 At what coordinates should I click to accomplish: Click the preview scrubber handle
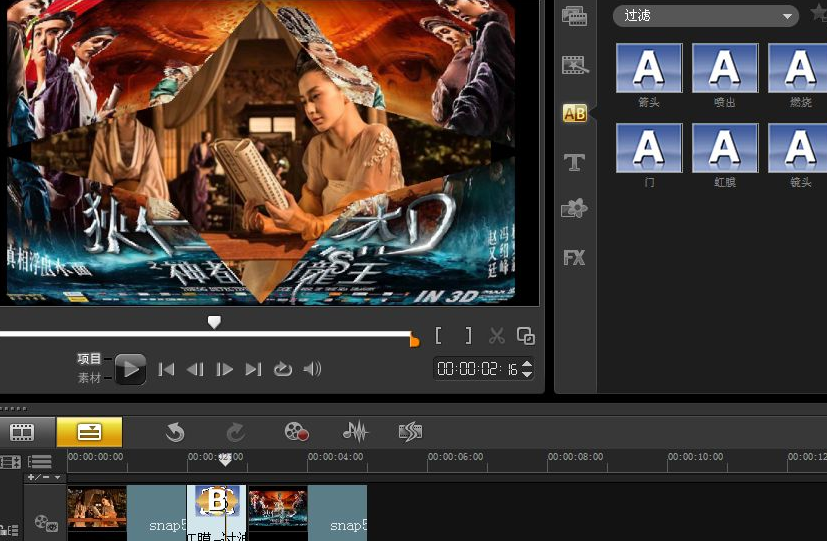[214, 322]
